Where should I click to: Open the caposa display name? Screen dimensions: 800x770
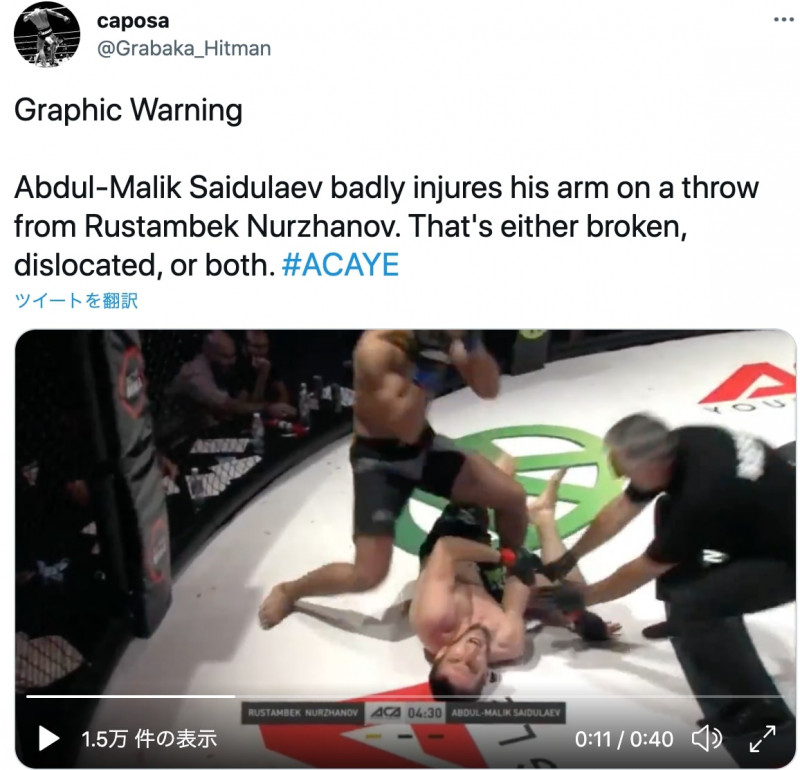pyautogui.click(x=133, y=21)
